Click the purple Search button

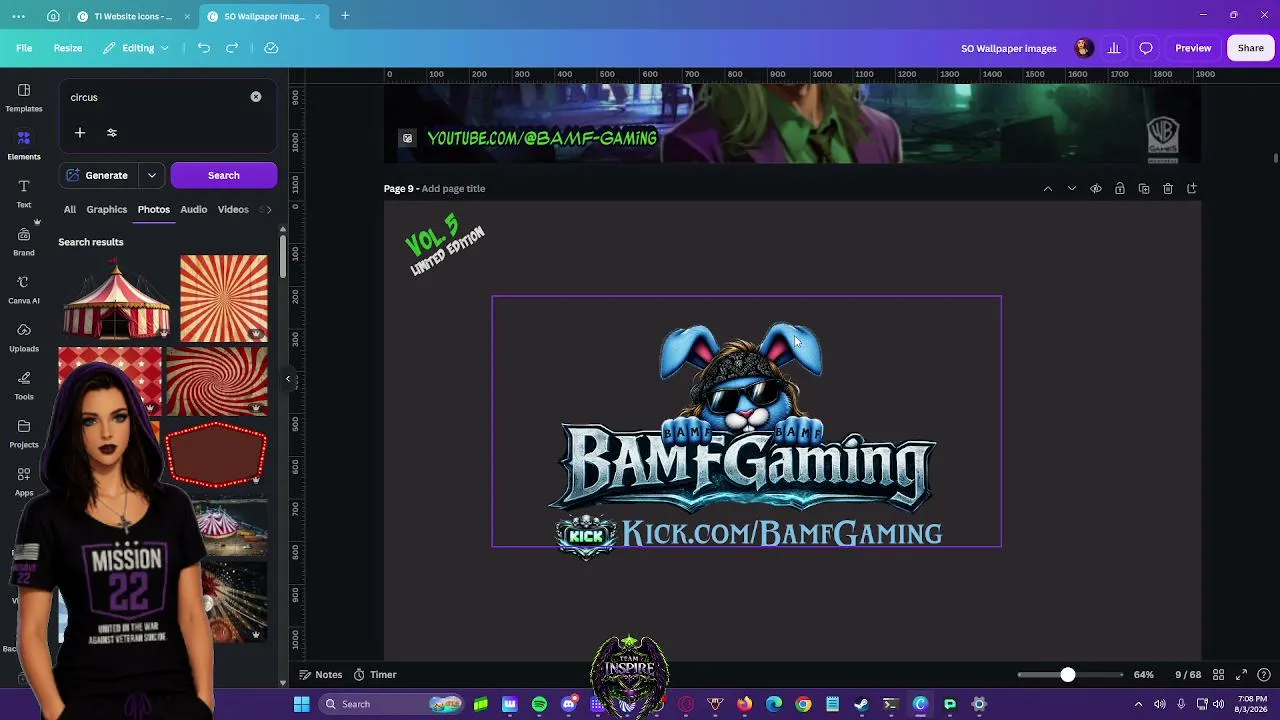coord(224,175)
